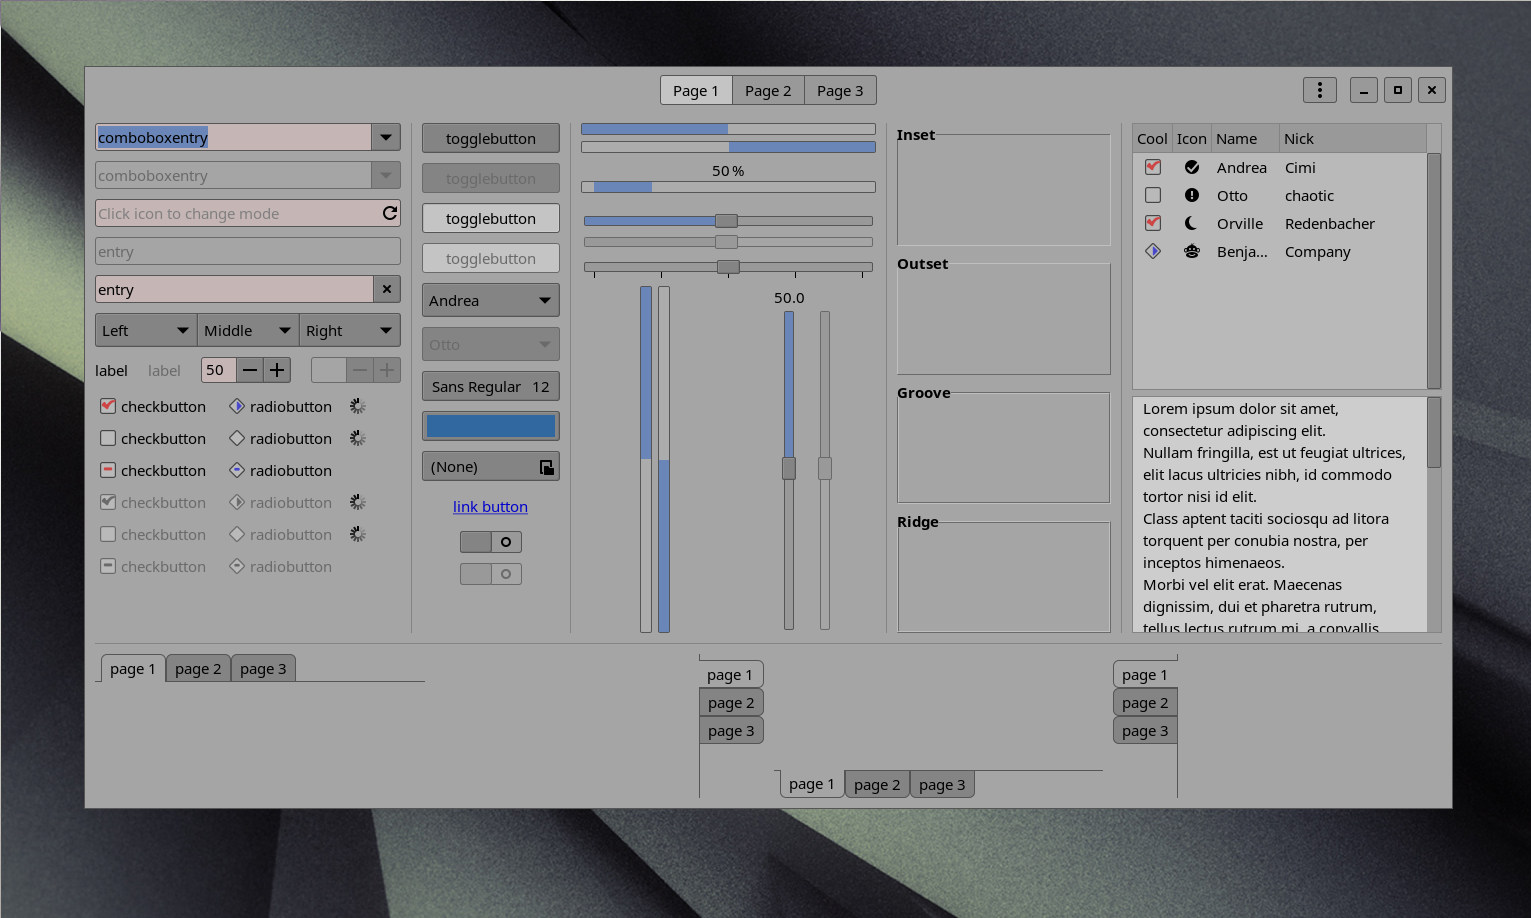1531x918 pixels.
Task: Click into the selected comboboxentry text field
Action: (234, 137)
